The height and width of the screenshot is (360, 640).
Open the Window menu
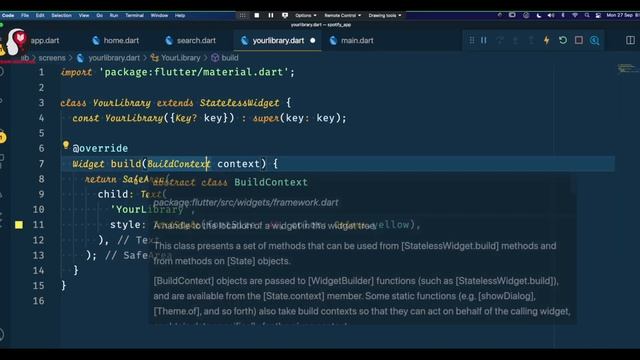tap(159, 16)
